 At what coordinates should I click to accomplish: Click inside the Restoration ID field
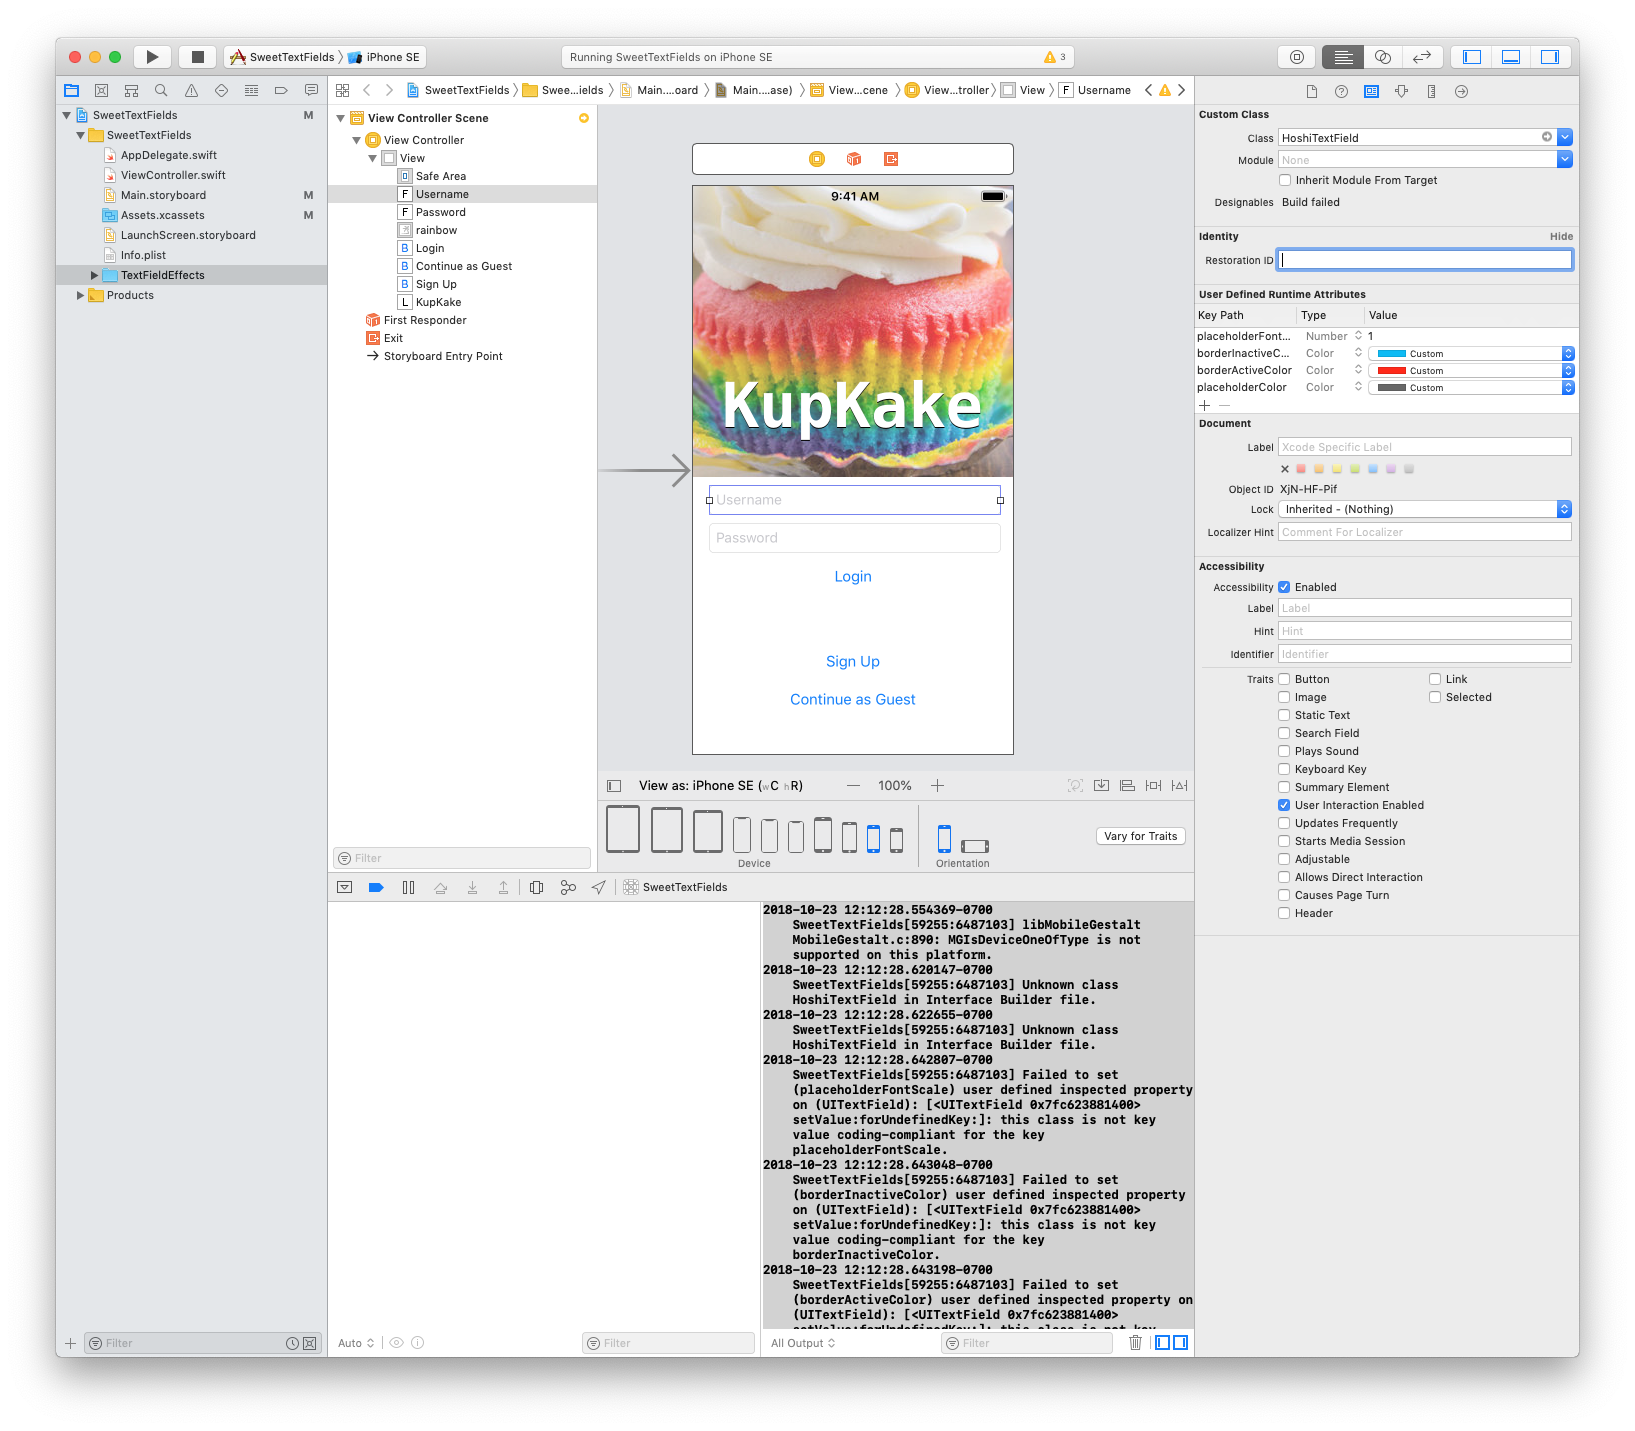pyautogui.click(x=1424, y=259)
